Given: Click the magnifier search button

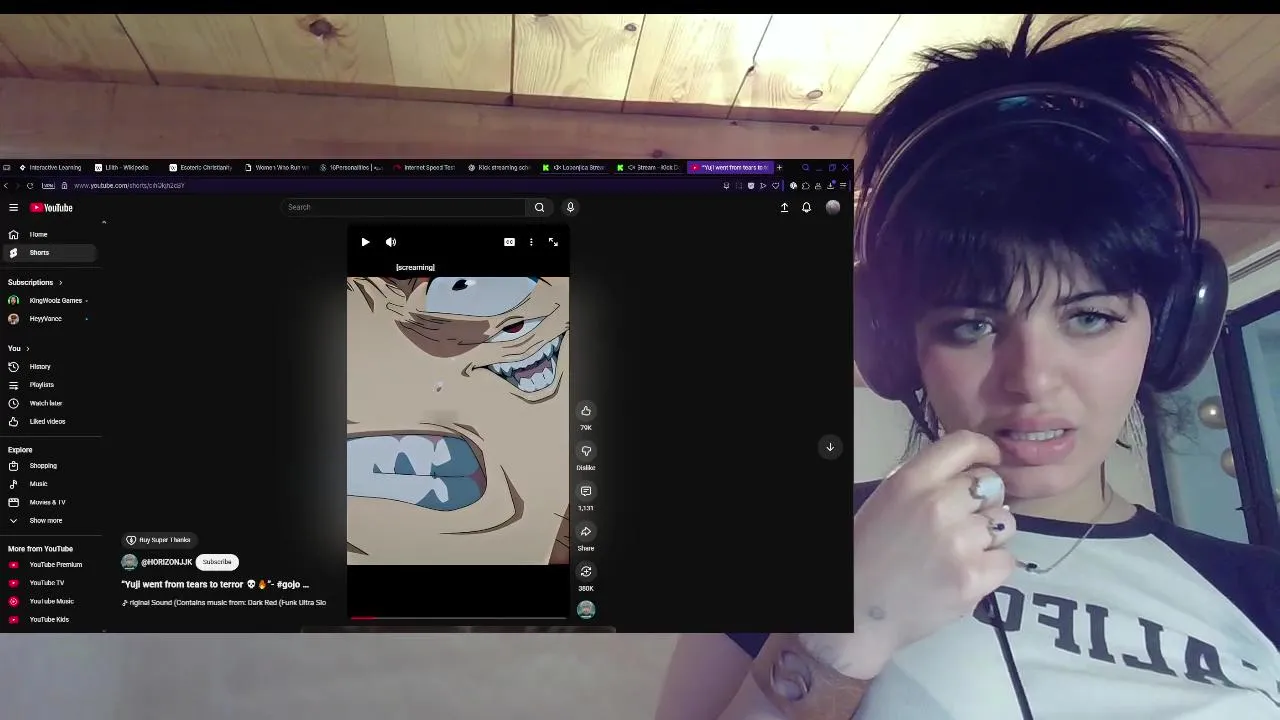Looking at the screenshot, I should pos(539,207).
